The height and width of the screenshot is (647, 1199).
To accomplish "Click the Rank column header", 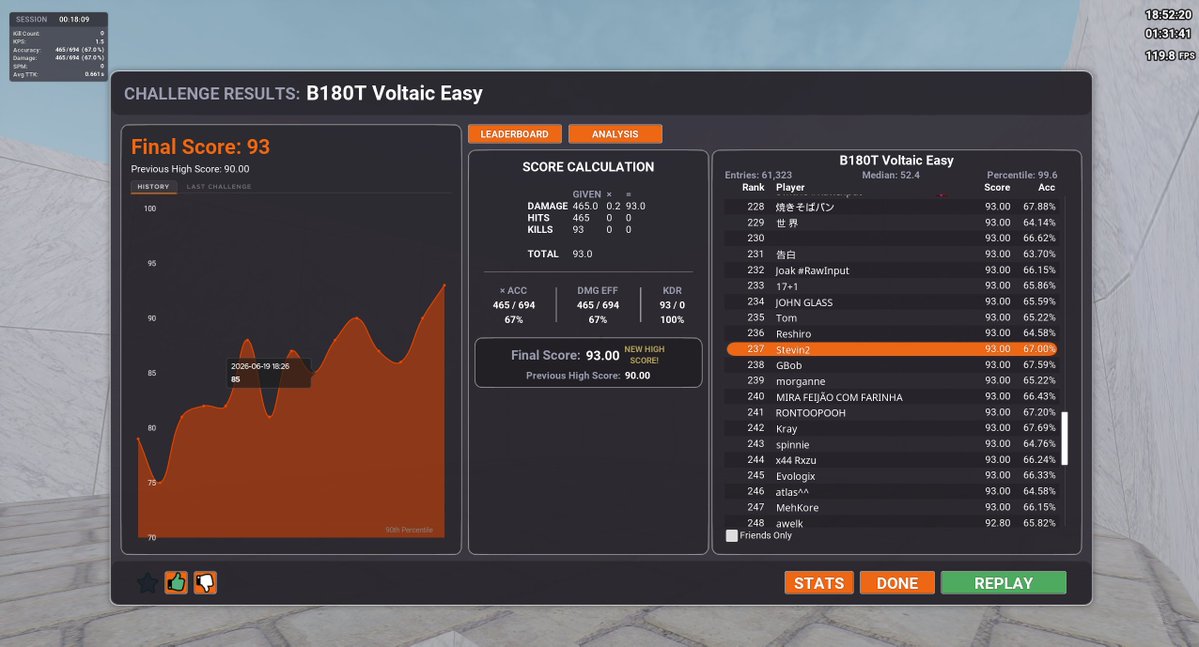I will pos(753,187).
